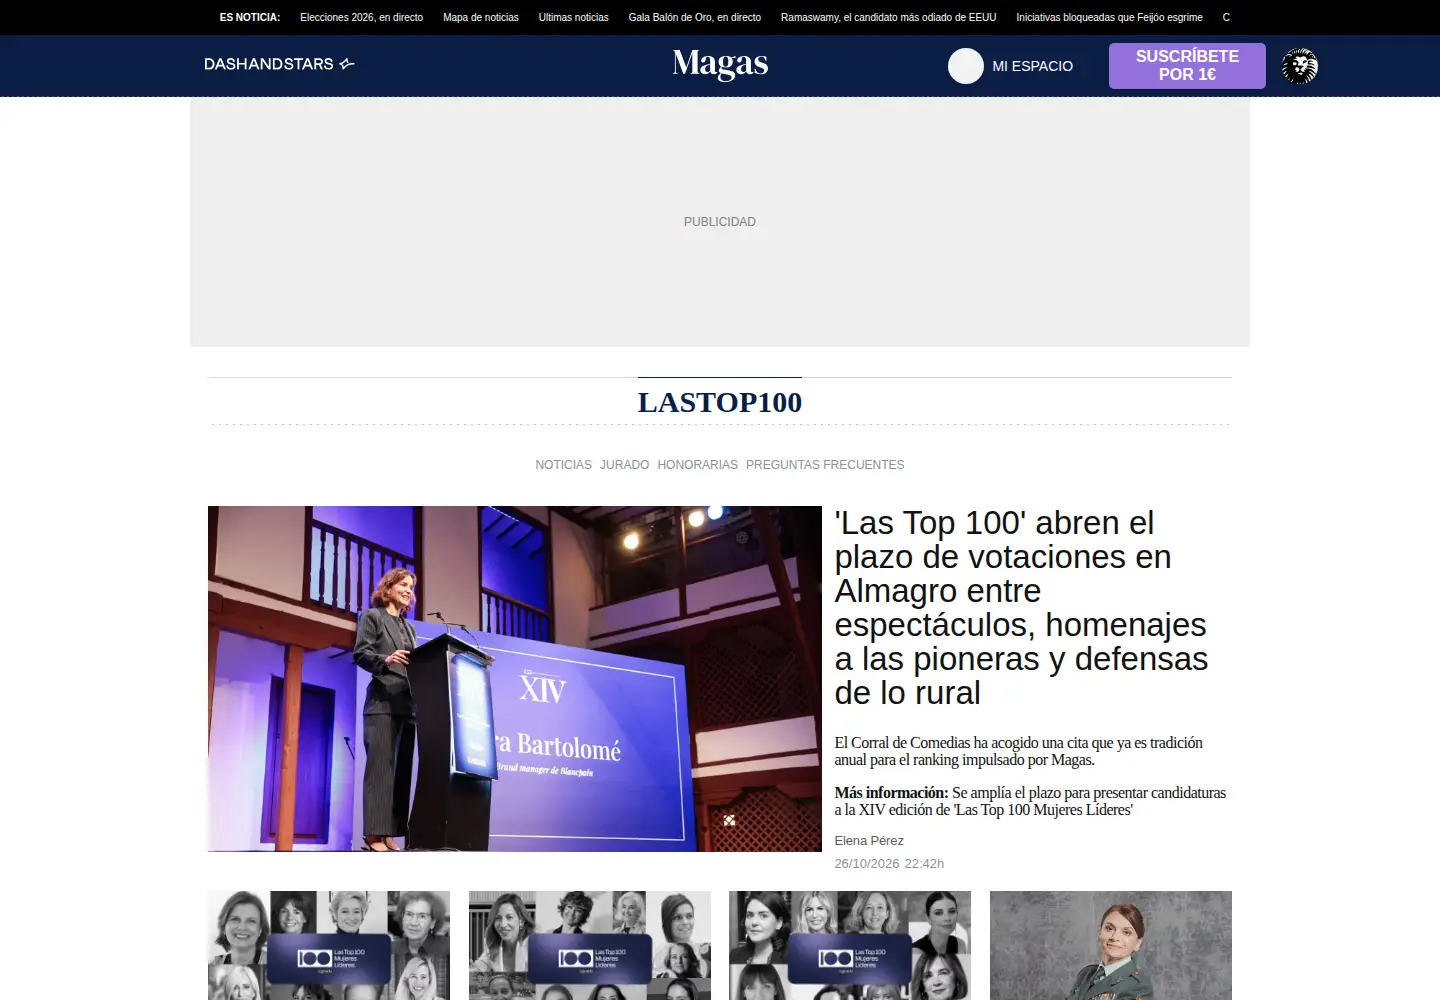Viewport: 1440px width, 1000px height.
Task: Select the NOTICIAS tab
Action: pyautogui.click(x=563, y=465)
